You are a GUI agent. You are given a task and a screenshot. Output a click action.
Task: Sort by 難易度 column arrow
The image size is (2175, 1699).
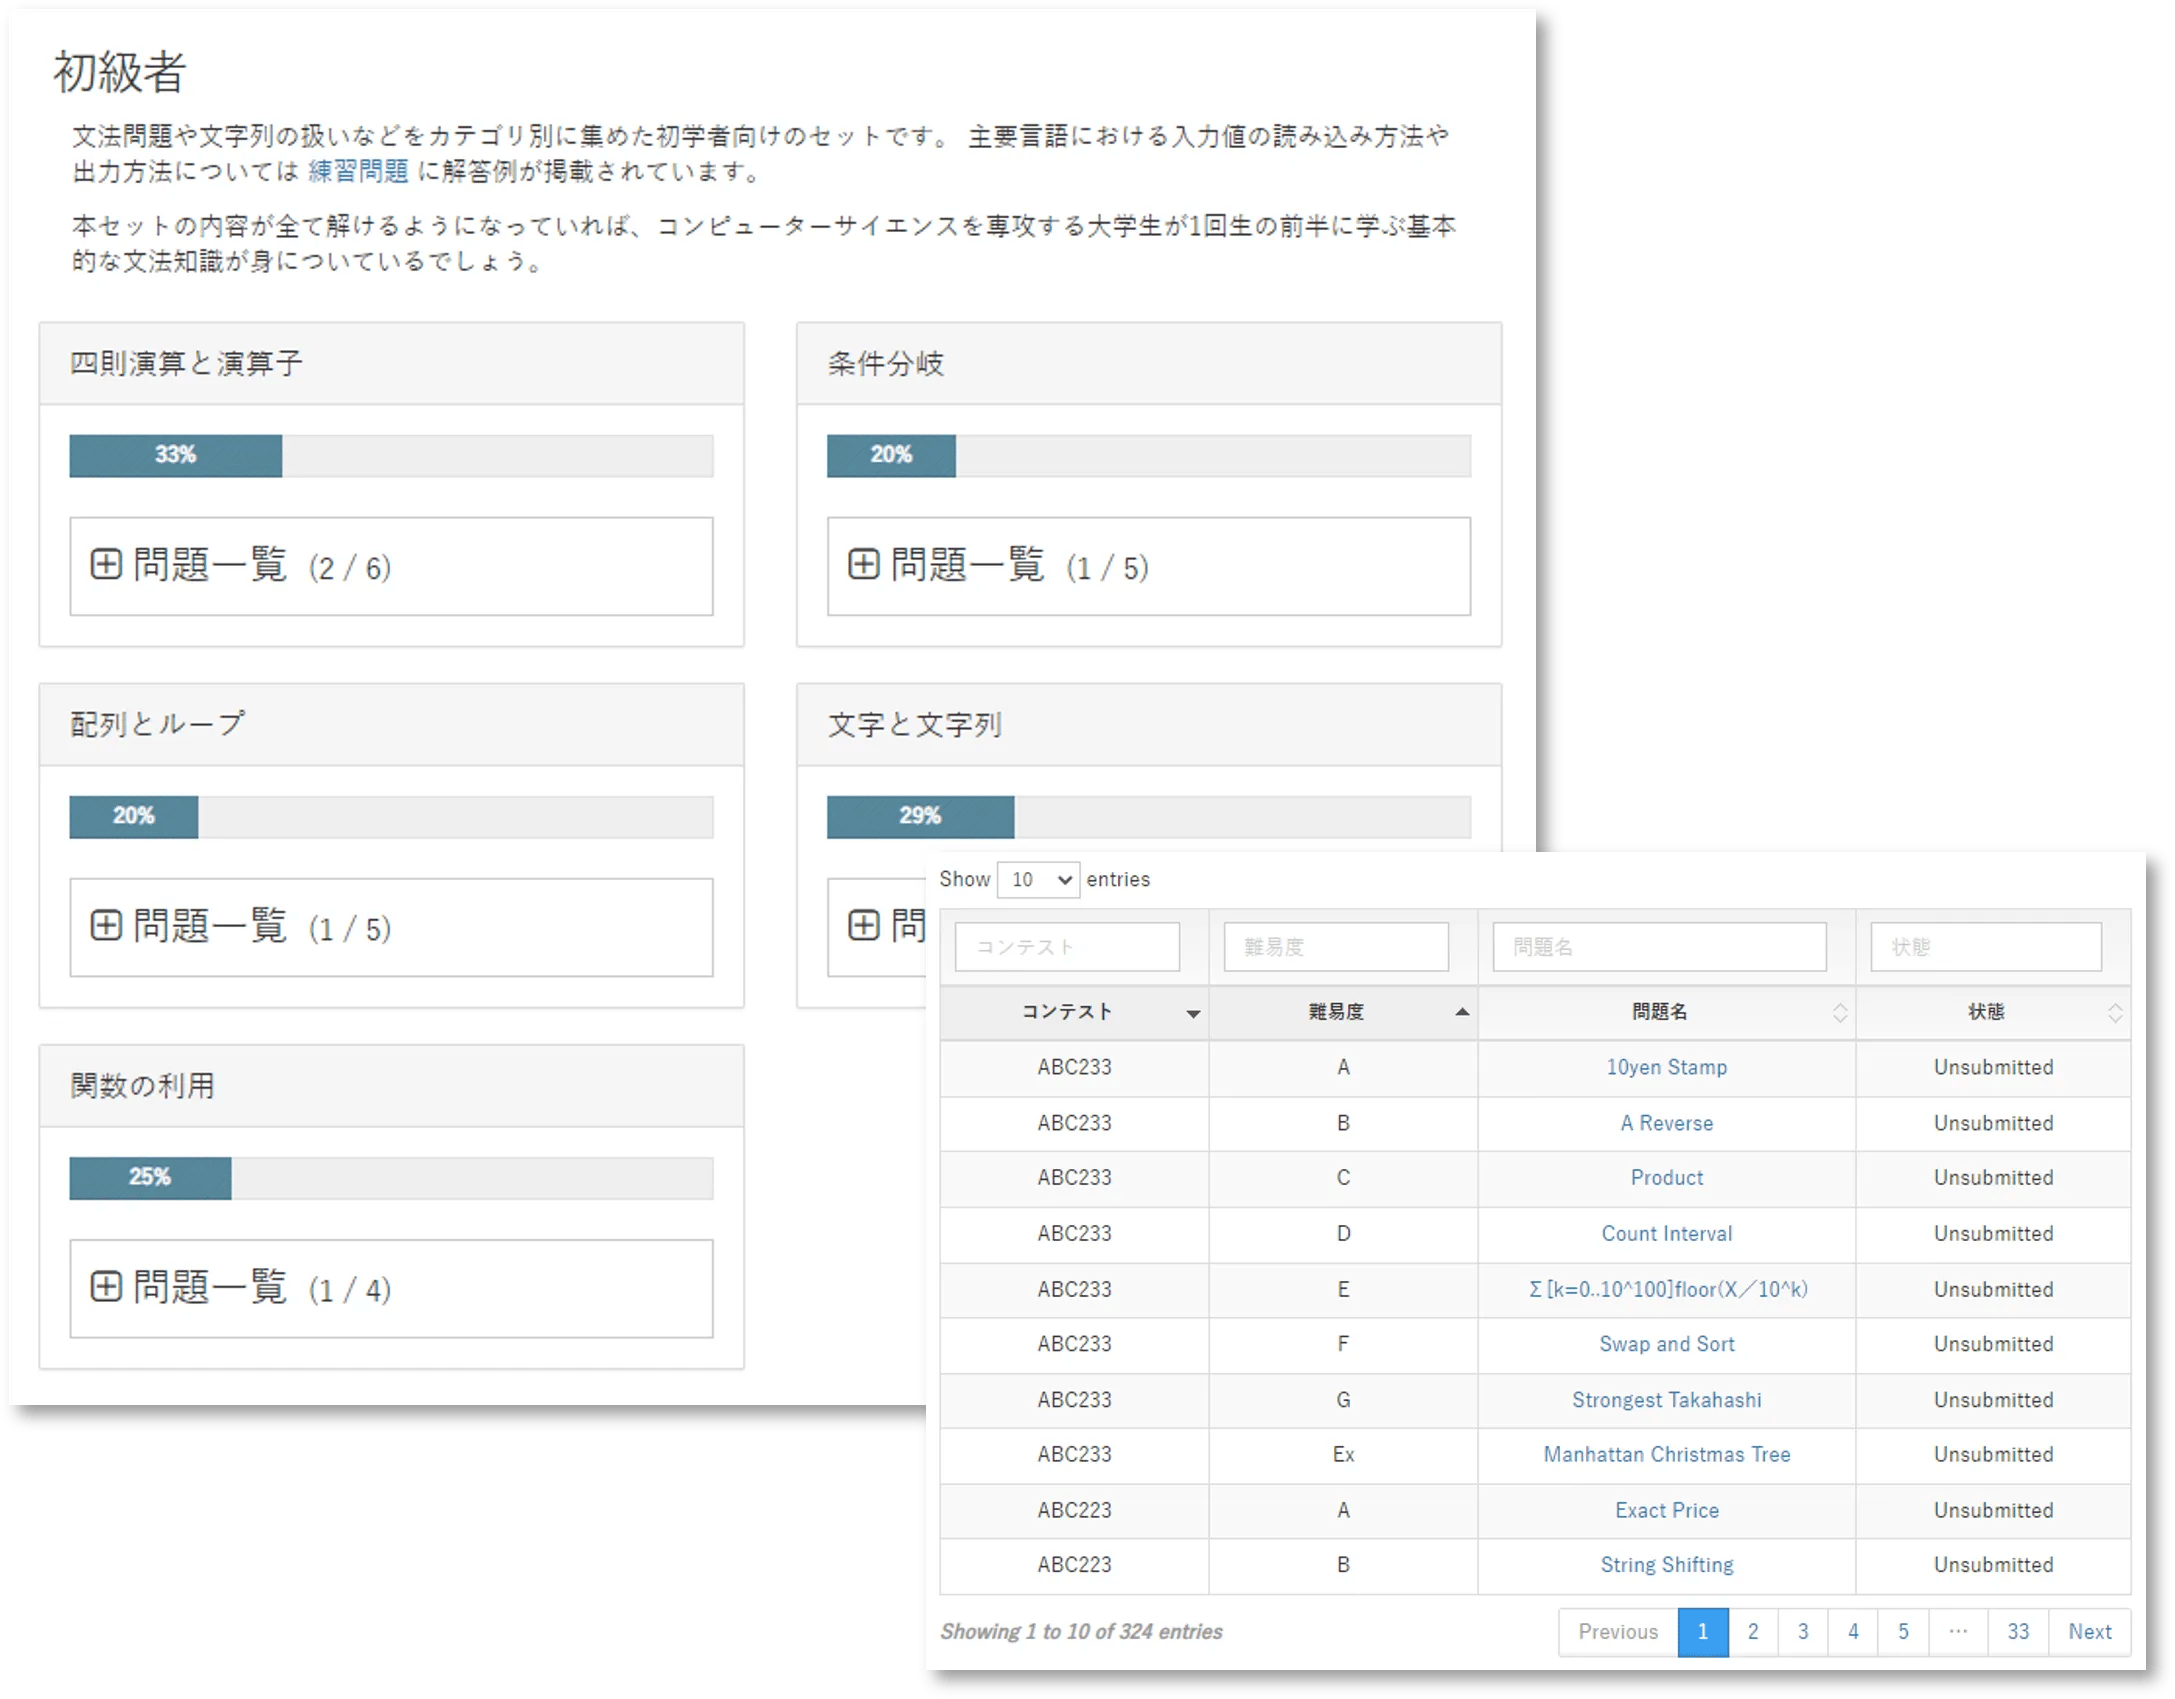1462,1012
